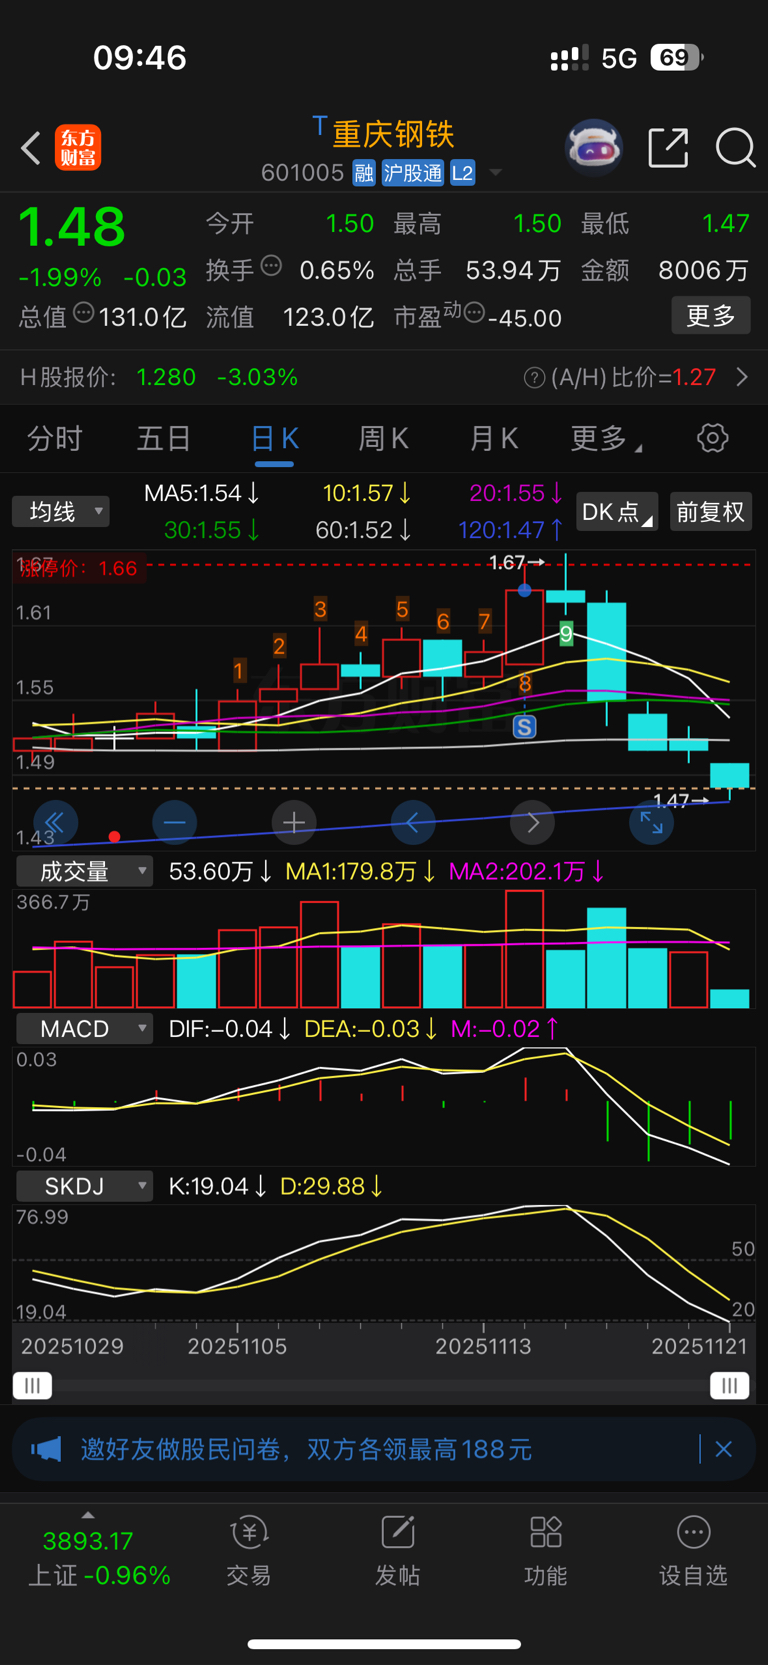Screen dimensions: 769x1665
Task: Open the 东方财富 logo icon
Action: tap(78, 148)
